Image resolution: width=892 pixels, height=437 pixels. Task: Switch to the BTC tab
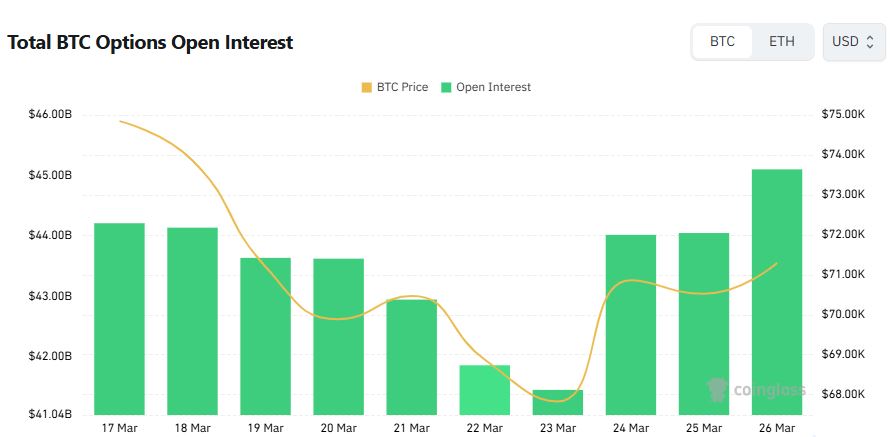tap(722, 42)
